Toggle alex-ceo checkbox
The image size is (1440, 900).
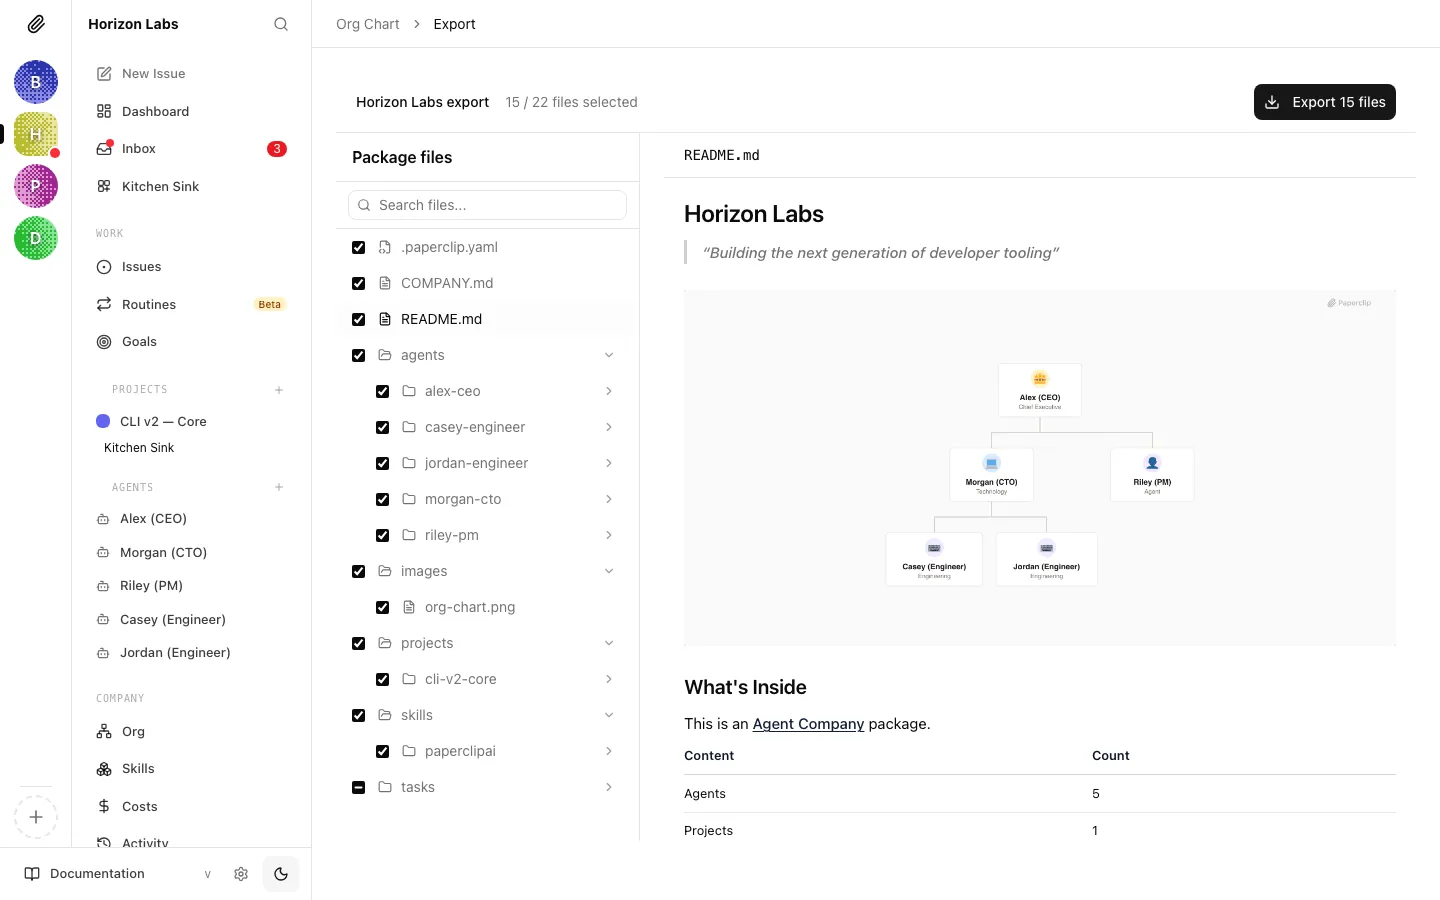pos(382,391)
